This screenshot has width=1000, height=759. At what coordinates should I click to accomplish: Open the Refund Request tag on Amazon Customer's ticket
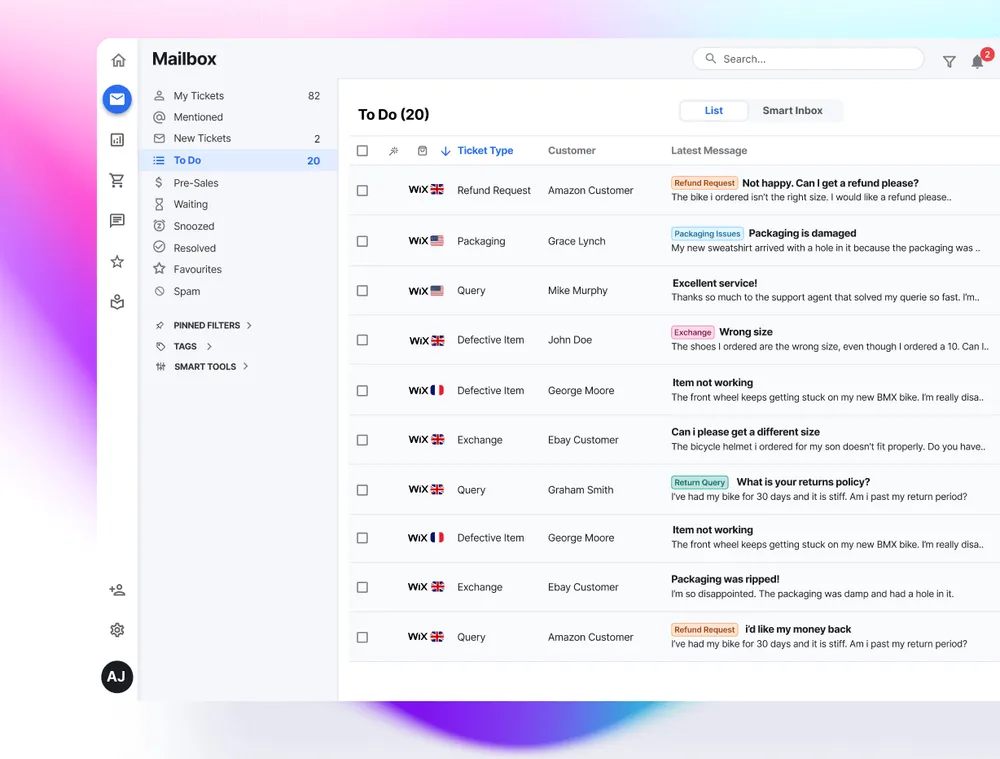coord(704,182)
